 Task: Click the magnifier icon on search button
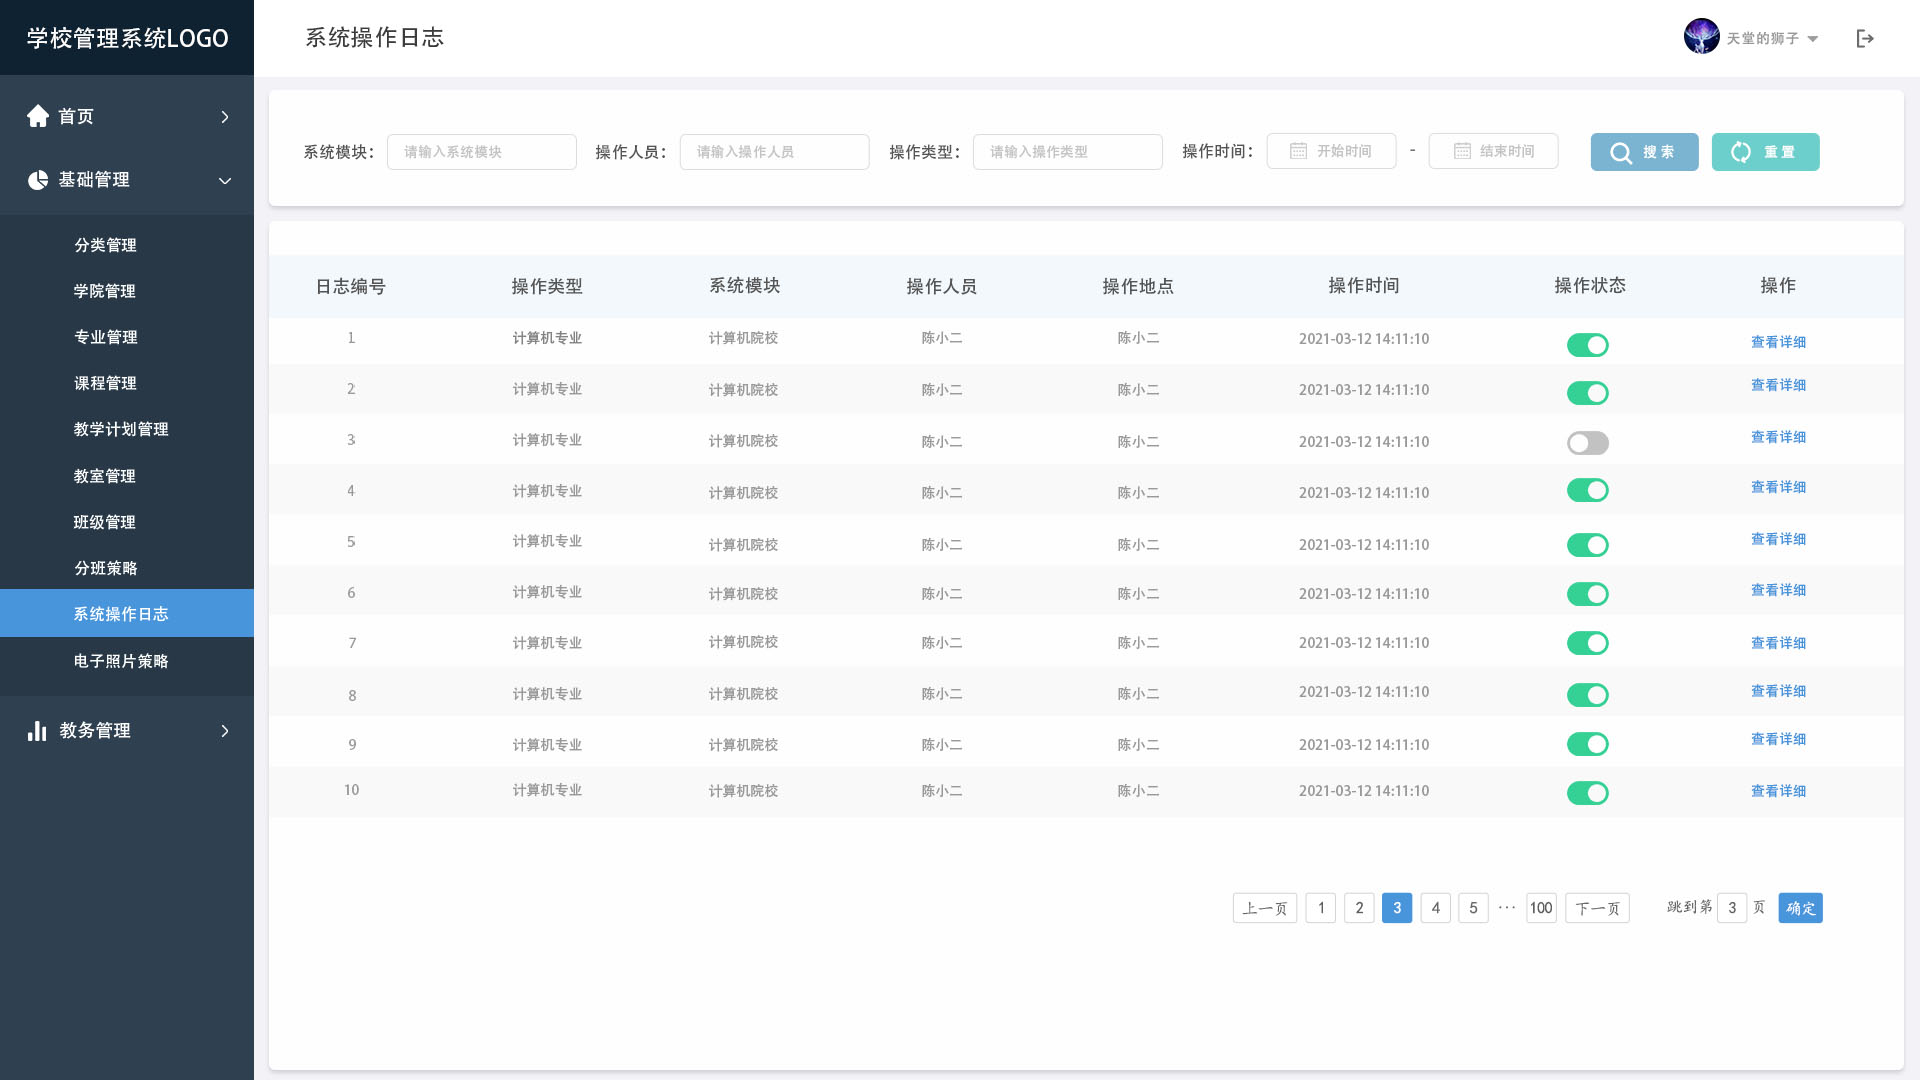point(1621,153)
